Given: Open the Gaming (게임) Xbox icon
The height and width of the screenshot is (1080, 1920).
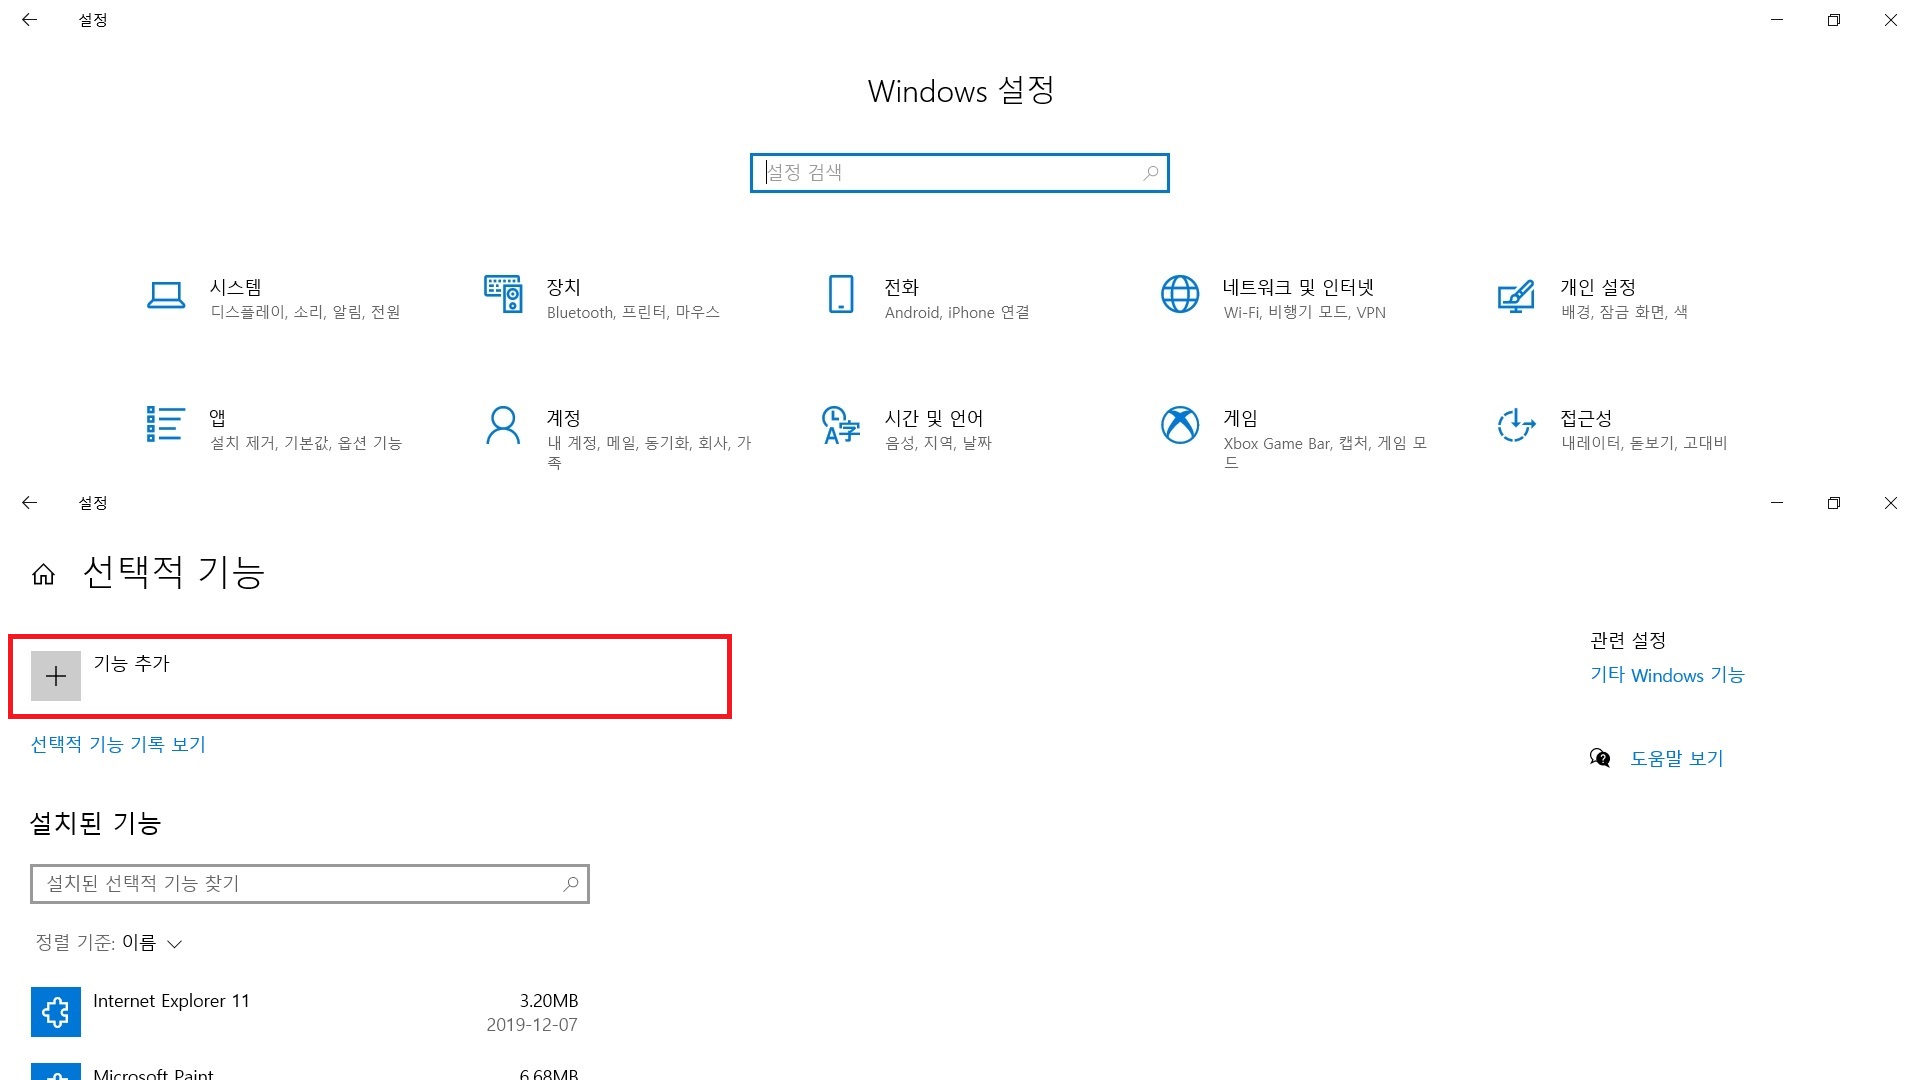Looking at the screenshot, I should (1179, 425).
